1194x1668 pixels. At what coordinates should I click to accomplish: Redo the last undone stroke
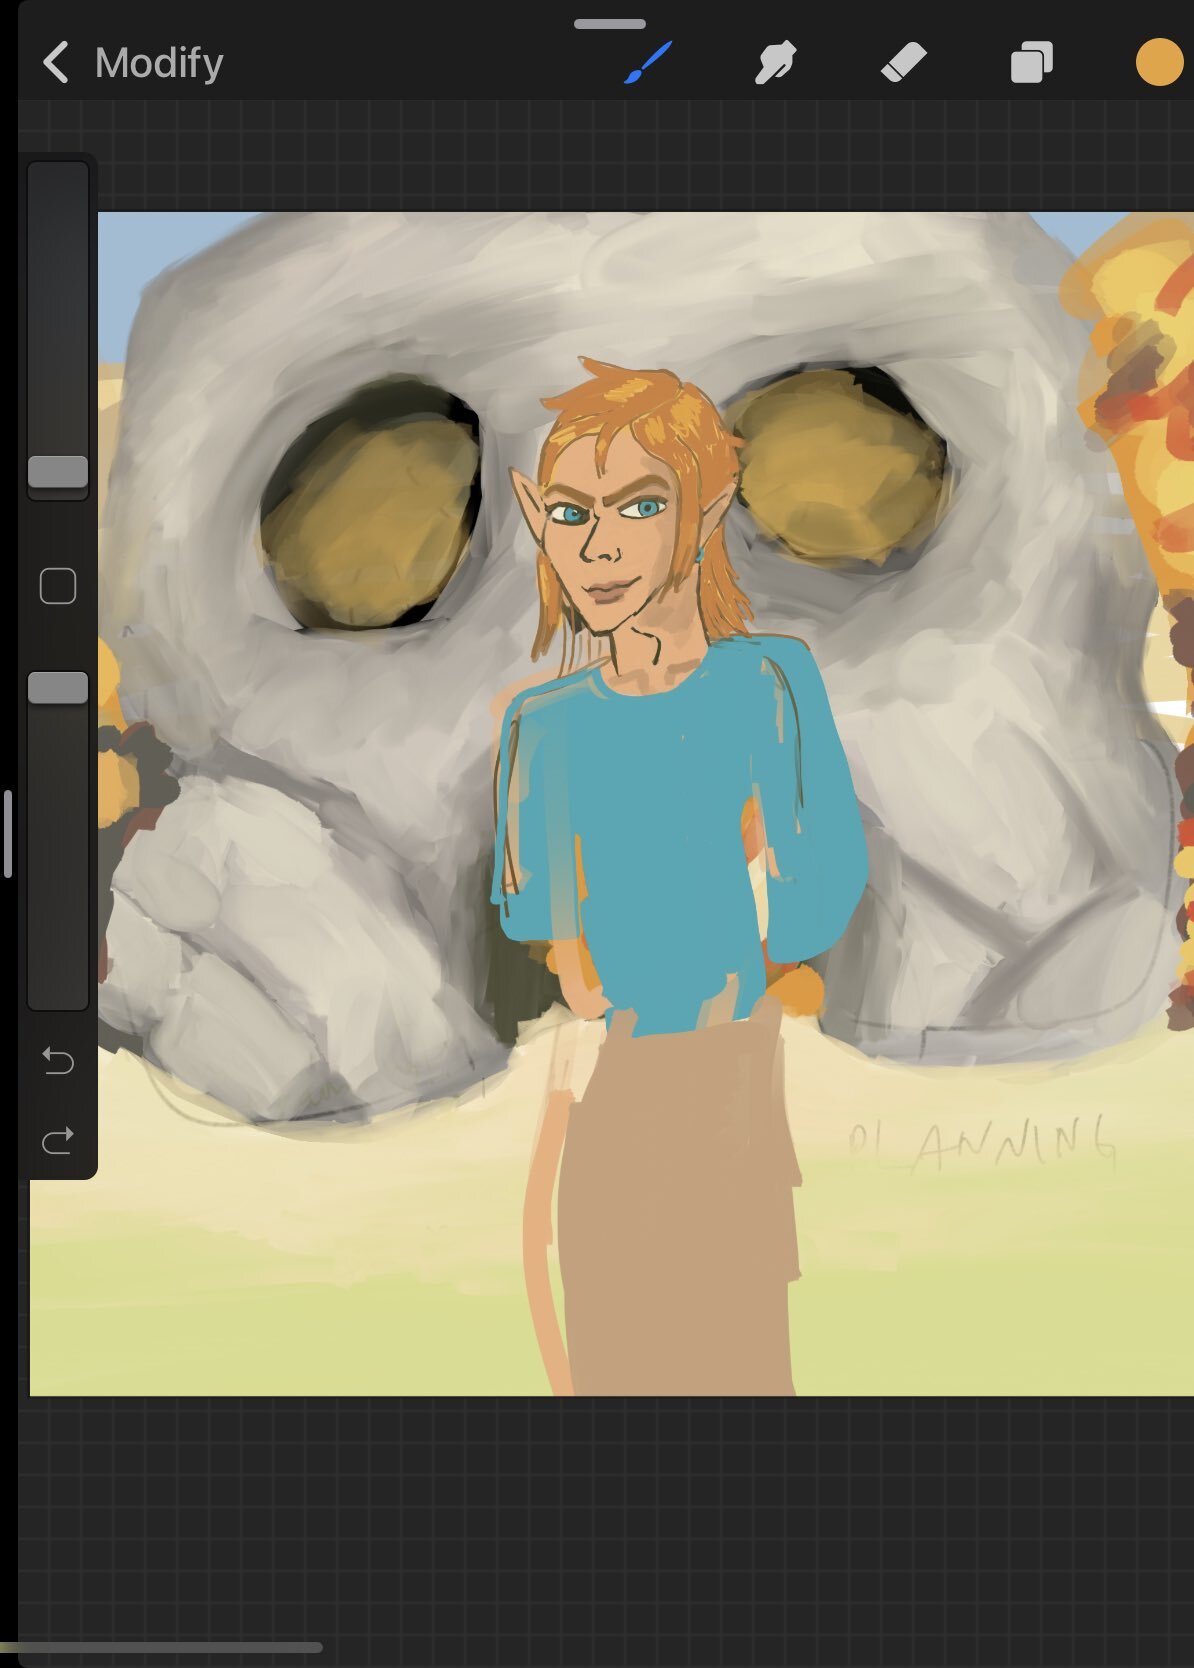[58, 1139]
